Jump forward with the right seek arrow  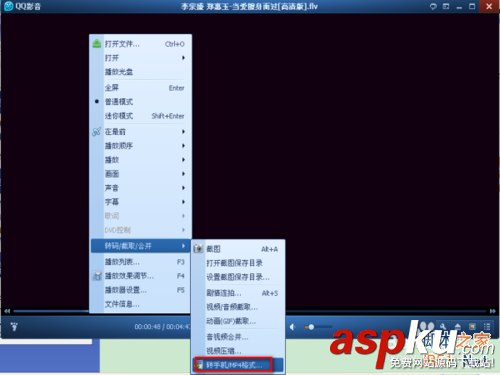tap(493, 311)
